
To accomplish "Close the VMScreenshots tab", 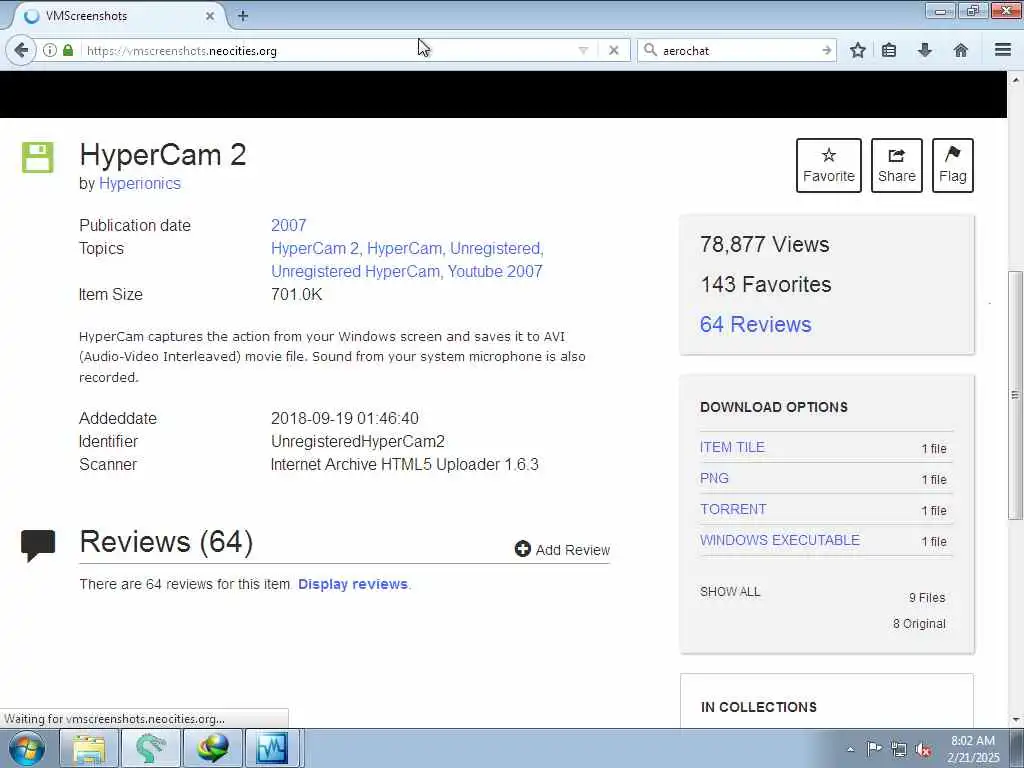I will coord(210,16).
